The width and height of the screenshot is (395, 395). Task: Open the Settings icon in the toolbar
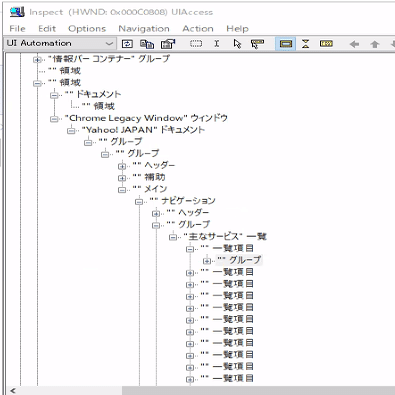tap(168, 44)
